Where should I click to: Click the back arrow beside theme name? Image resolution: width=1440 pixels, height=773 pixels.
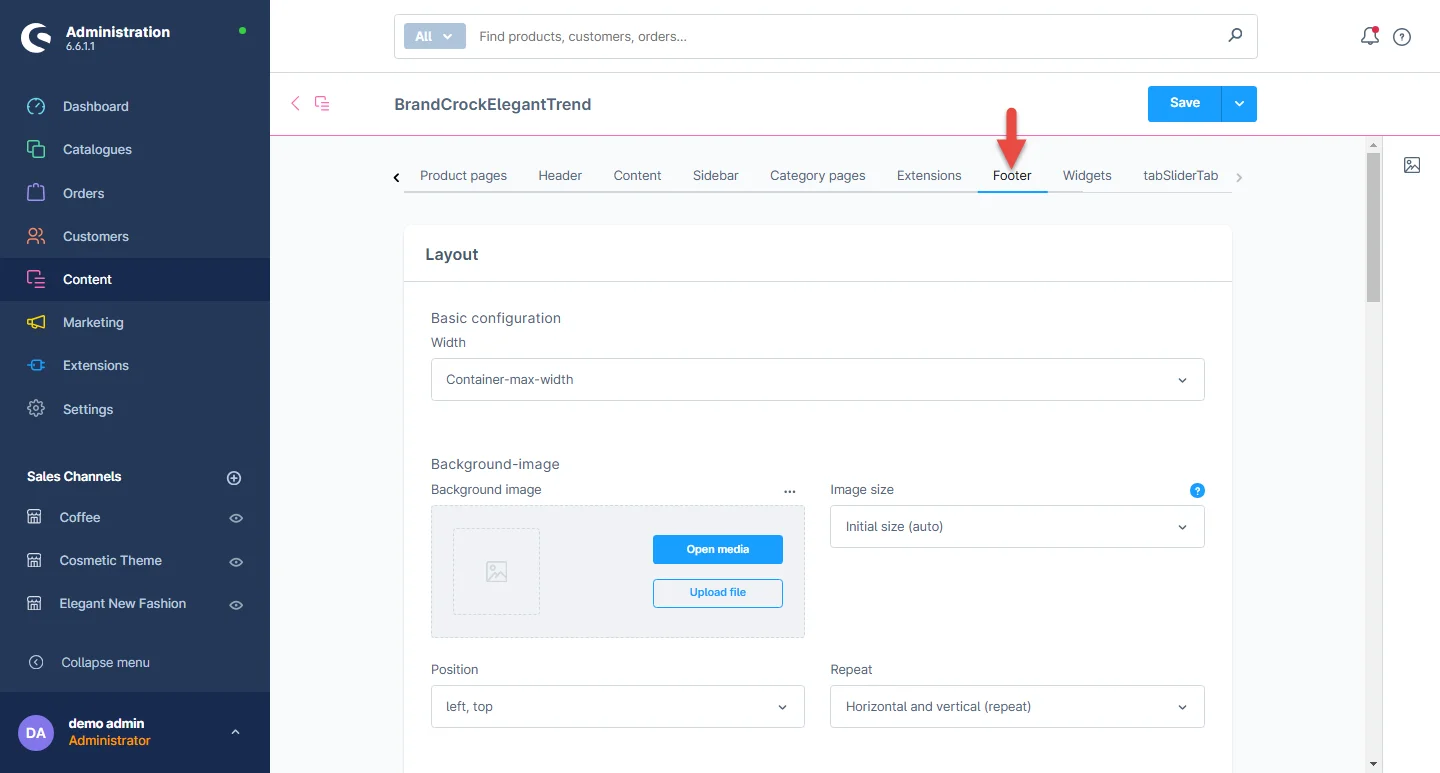pos(295,103)
